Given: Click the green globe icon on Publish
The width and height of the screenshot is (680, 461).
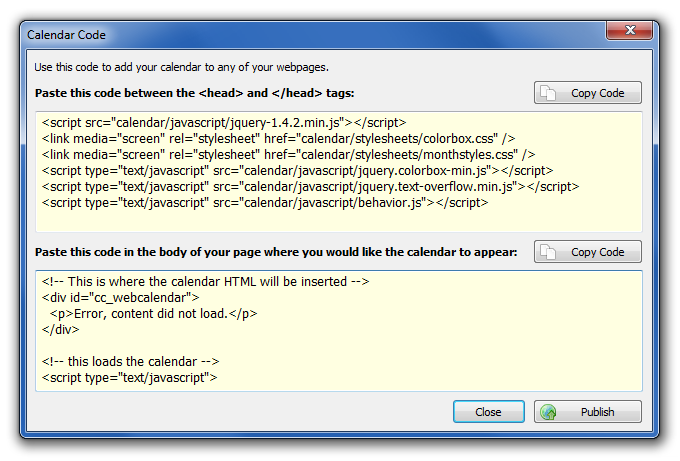Looking at the screenshot, I should coord(548,412).
